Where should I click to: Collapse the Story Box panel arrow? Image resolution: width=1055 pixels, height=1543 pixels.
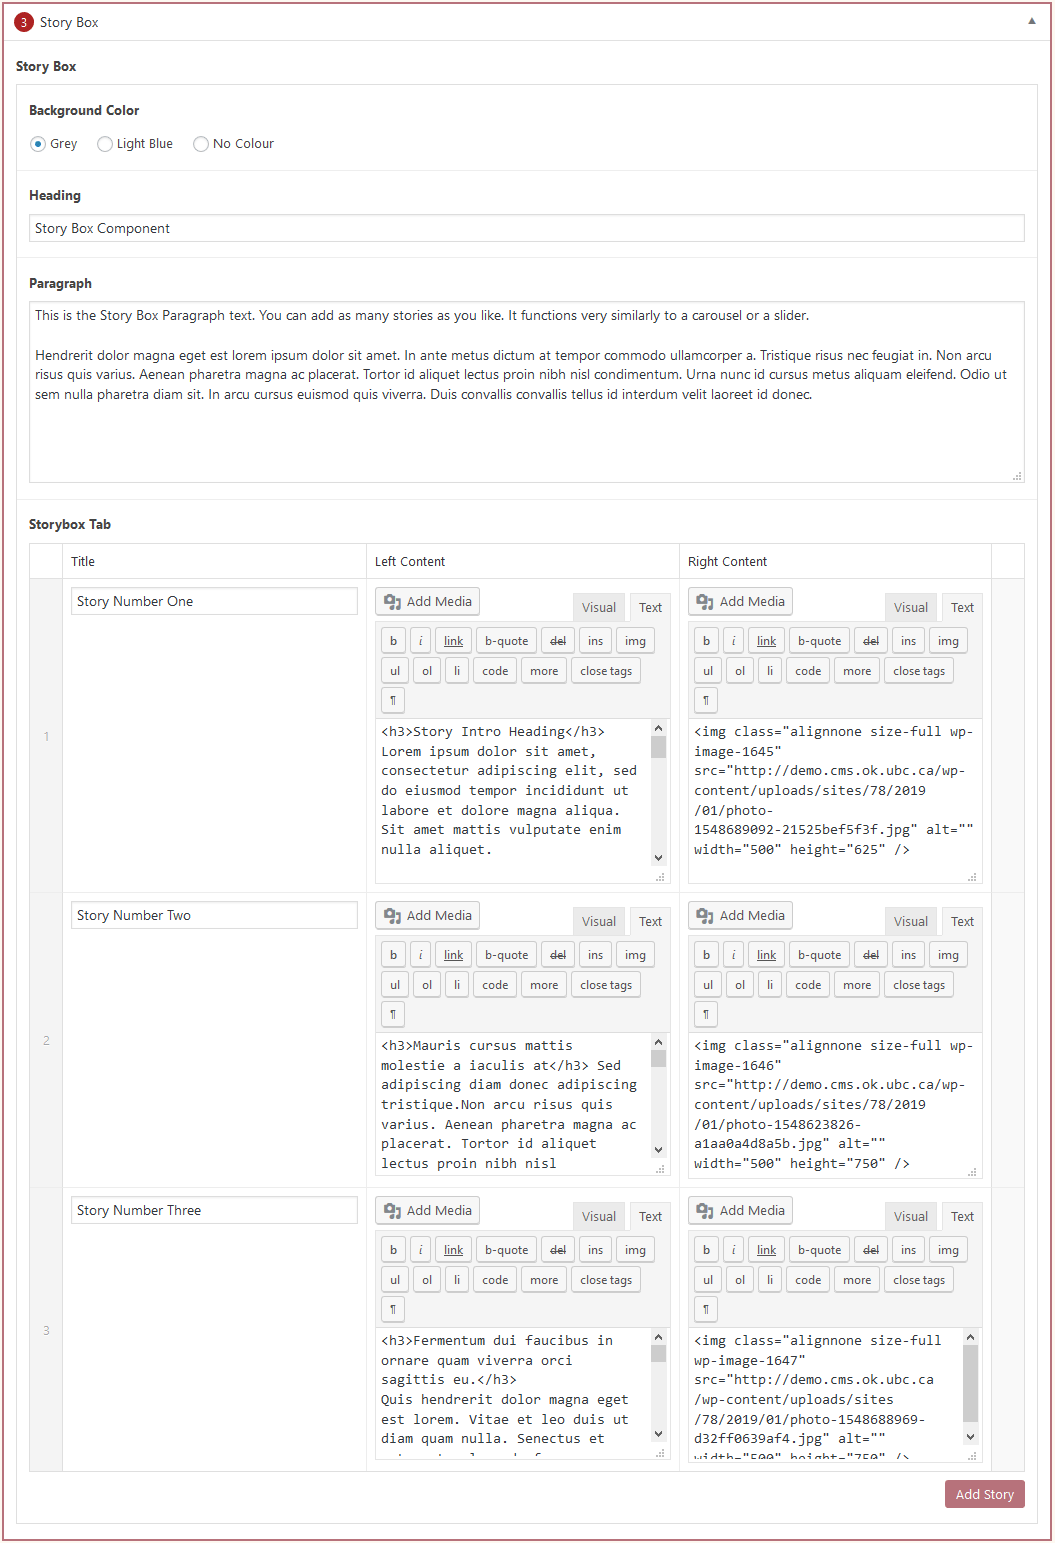point(1032,21)
